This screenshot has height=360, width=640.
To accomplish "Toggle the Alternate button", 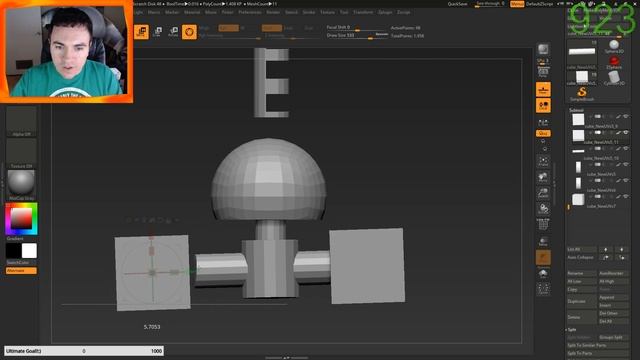I will click(21, 271).
